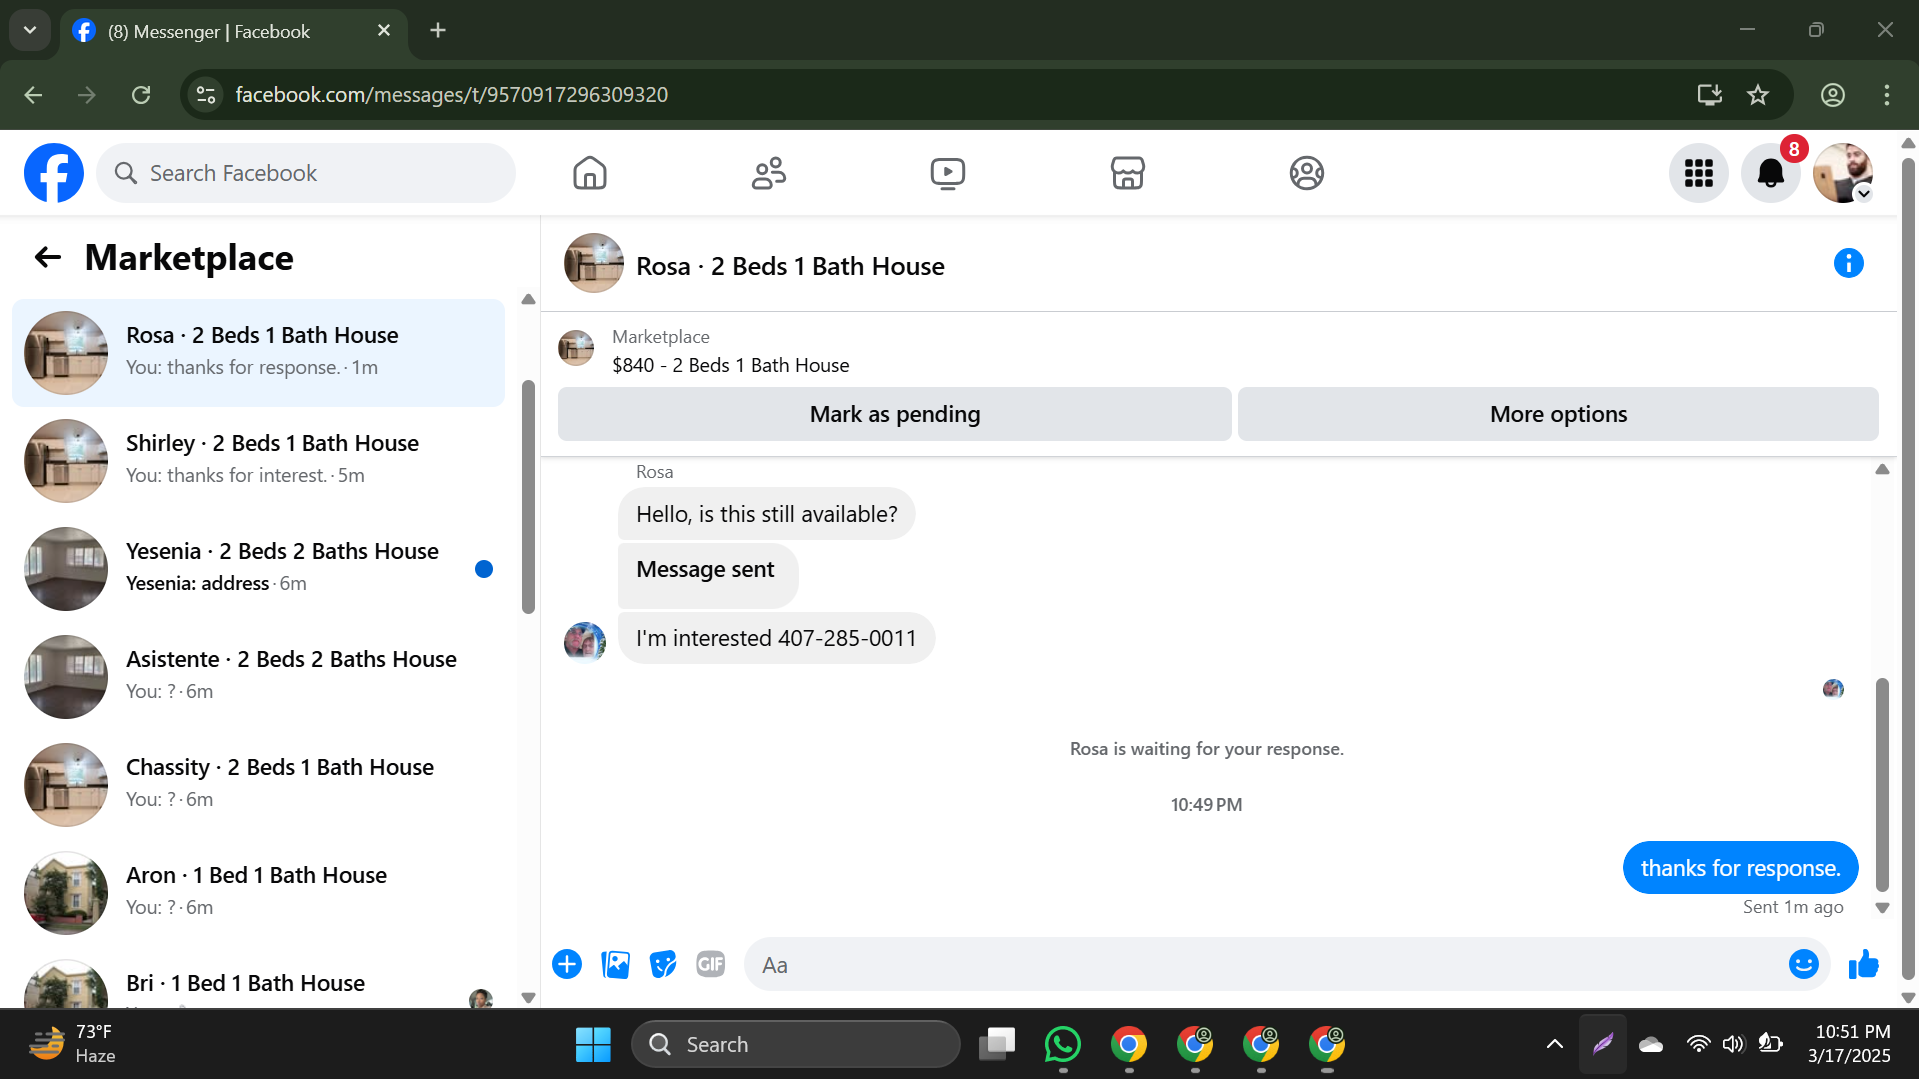Click Rosa's seen indicator avatar
This screenshot has height=1079, width=1919.
pyautogui.click(x=1833, y=688)
